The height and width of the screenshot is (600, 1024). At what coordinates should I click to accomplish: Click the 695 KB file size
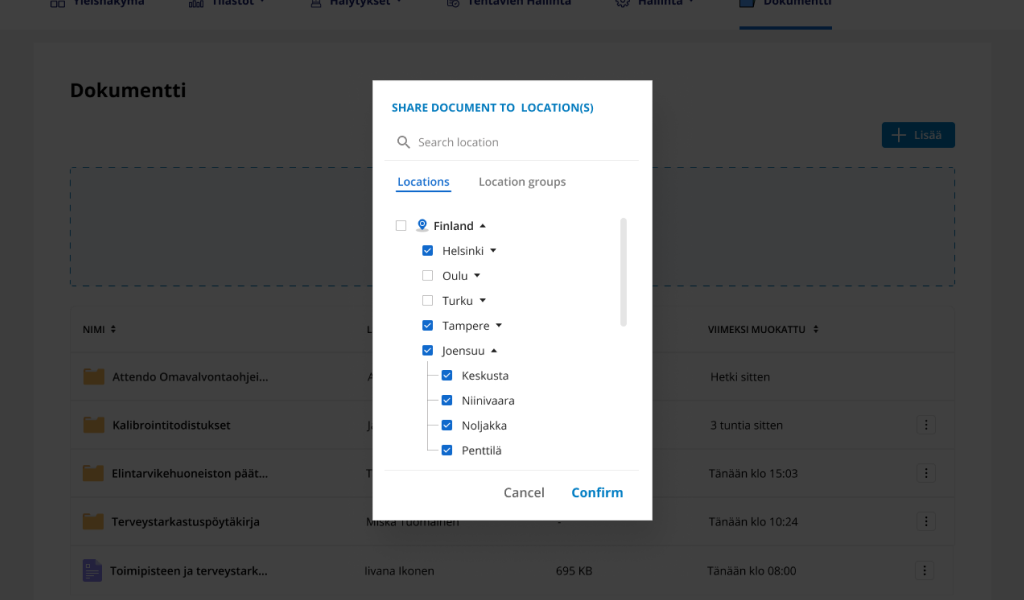(574, 571)
